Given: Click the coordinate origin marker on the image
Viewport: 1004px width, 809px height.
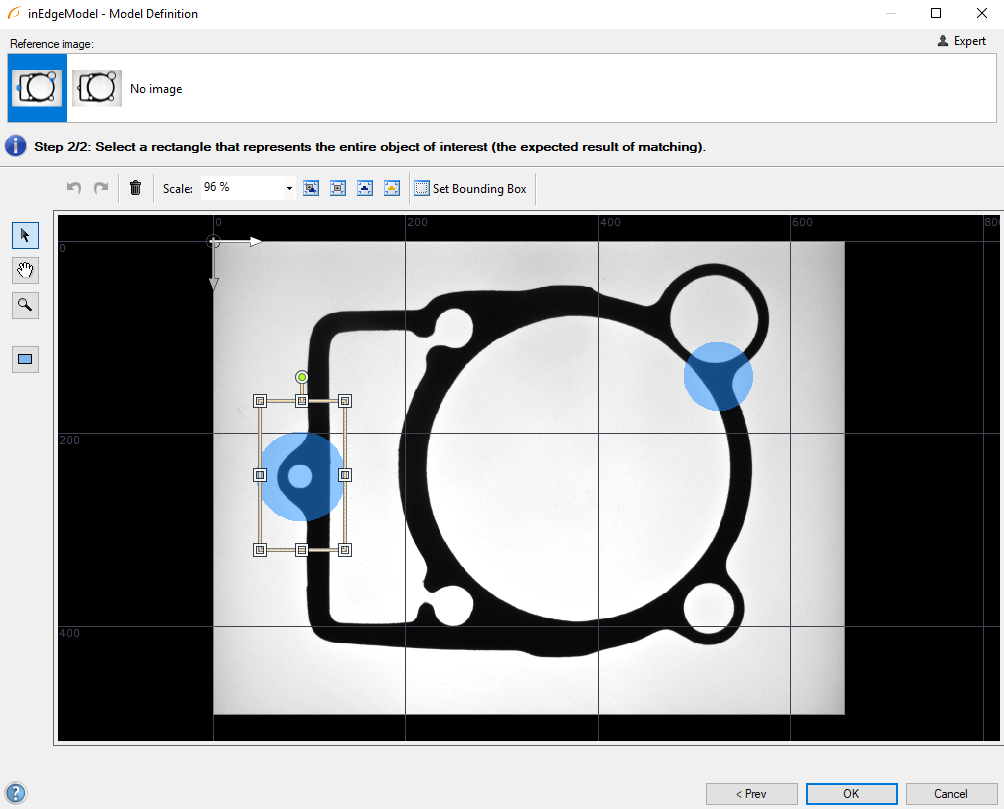Looking at the screenshot, I should point(213,241).
